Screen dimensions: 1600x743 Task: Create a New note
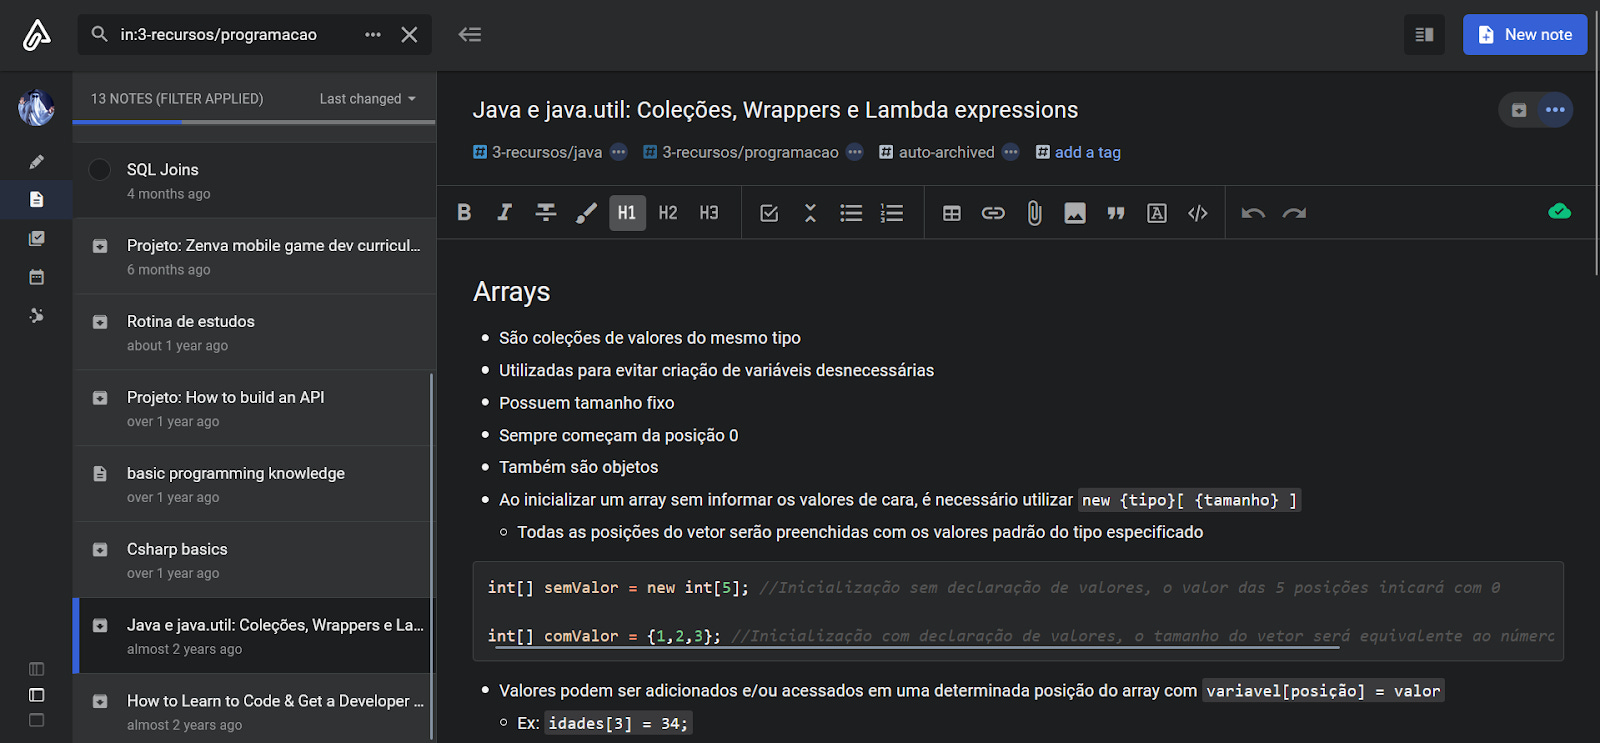click(x=1525, y=34)
